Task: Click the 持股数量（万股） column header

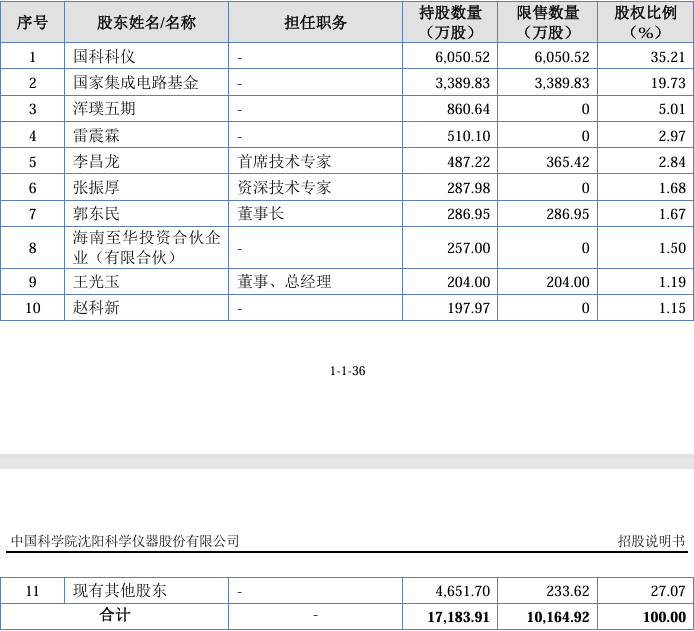Action: 450,23
